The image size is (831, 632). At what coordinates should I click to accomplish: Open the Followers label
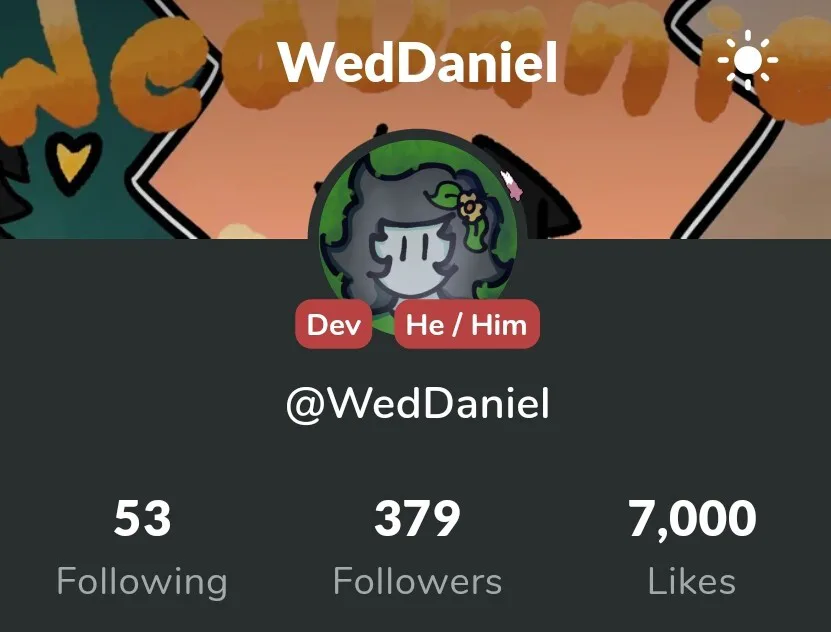pos(417,582)
